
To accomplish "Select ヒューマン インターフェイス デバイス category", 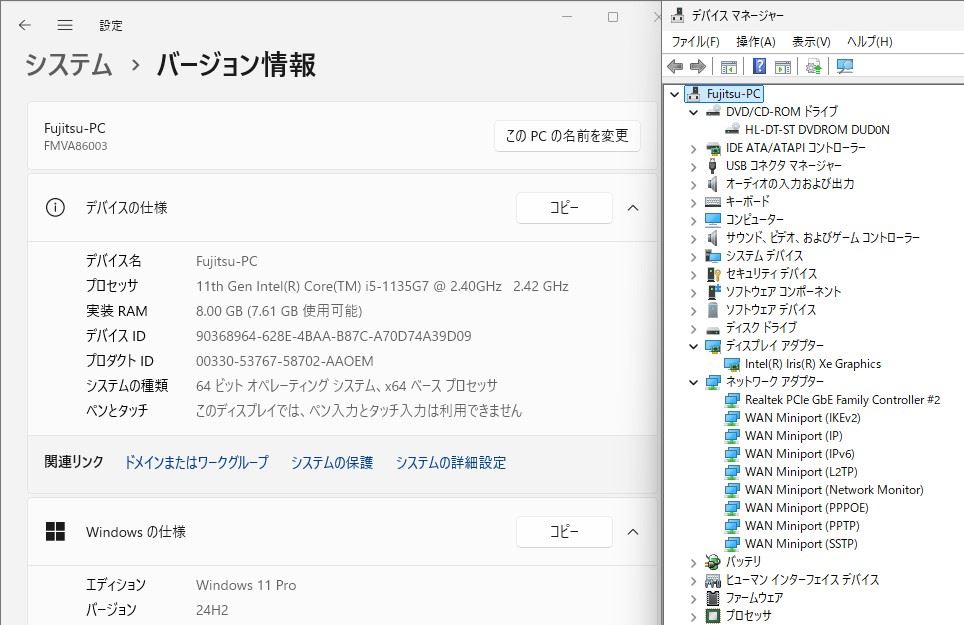I will pyautogui.click(x=802, y=580).
